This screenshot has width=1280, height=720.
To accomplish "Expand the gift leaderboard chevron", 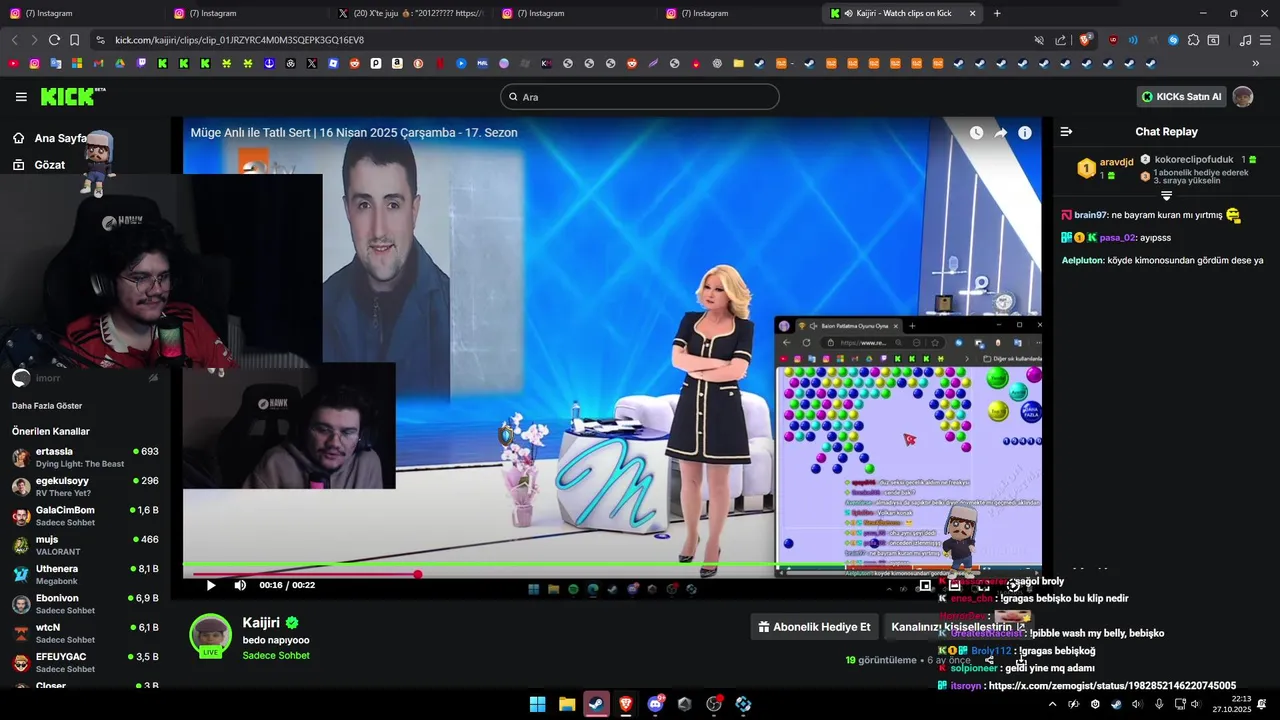I will click(1166, 196).
